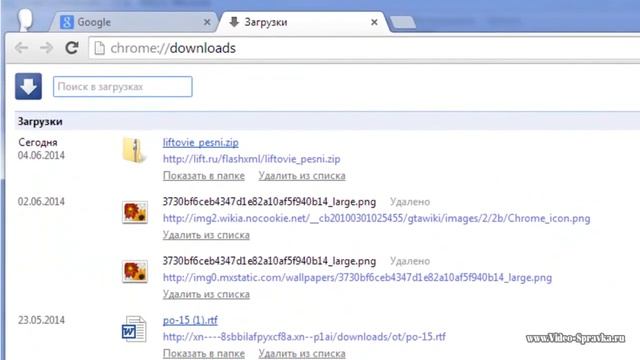Focus the chrome://downloads address bar

pos(364,48)
